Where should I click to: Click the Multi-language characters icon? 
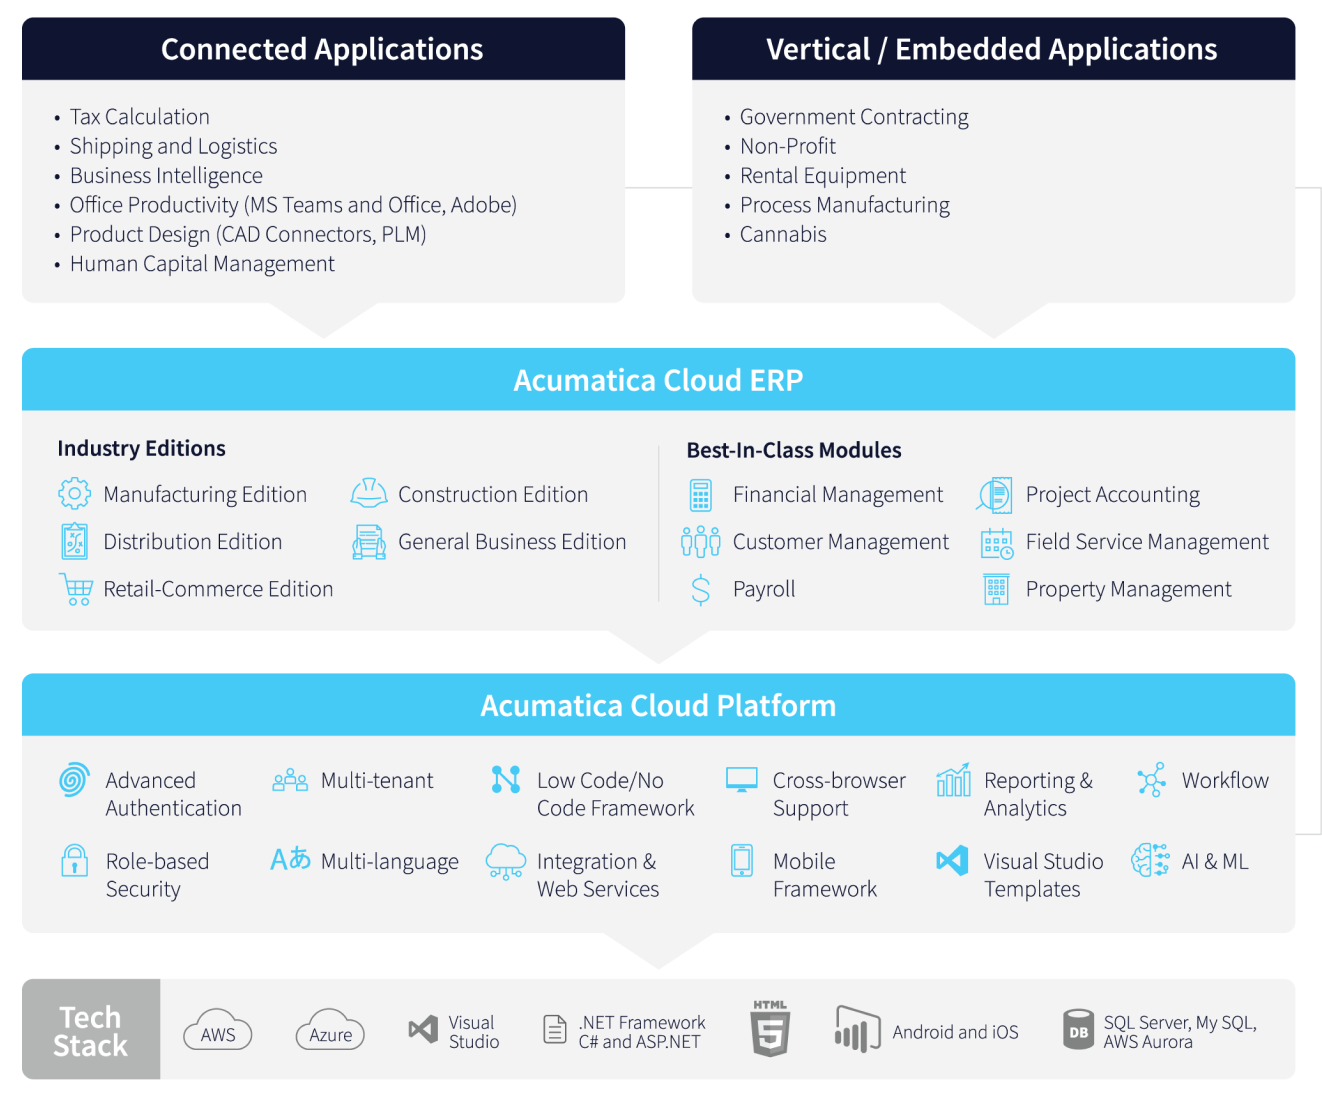pyautogui.click(x=291, y=859)
